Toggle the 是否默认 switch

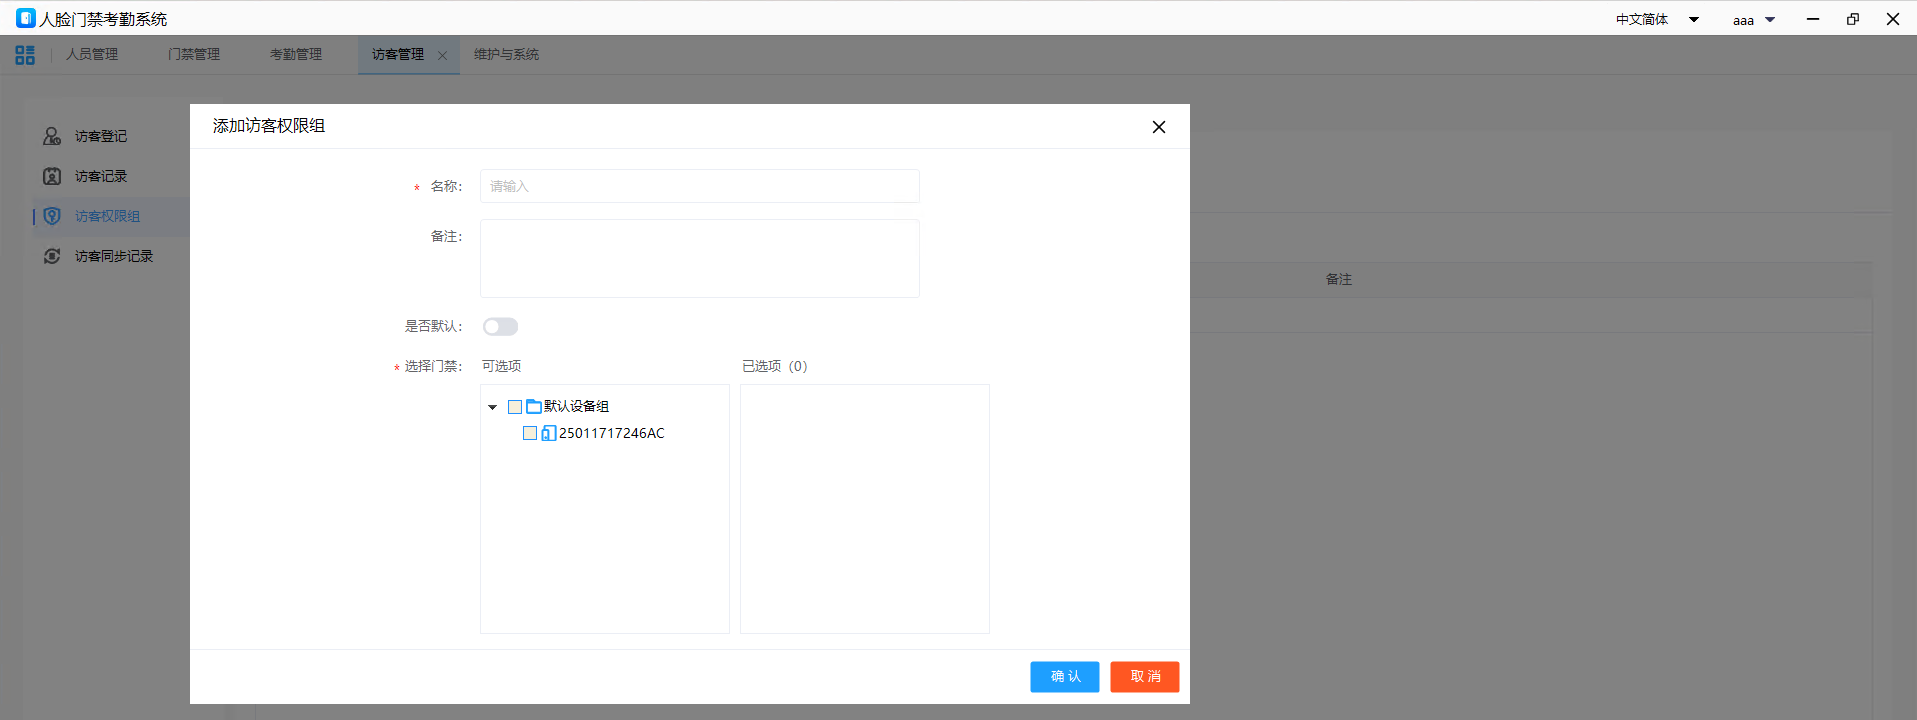pos(500,327)
